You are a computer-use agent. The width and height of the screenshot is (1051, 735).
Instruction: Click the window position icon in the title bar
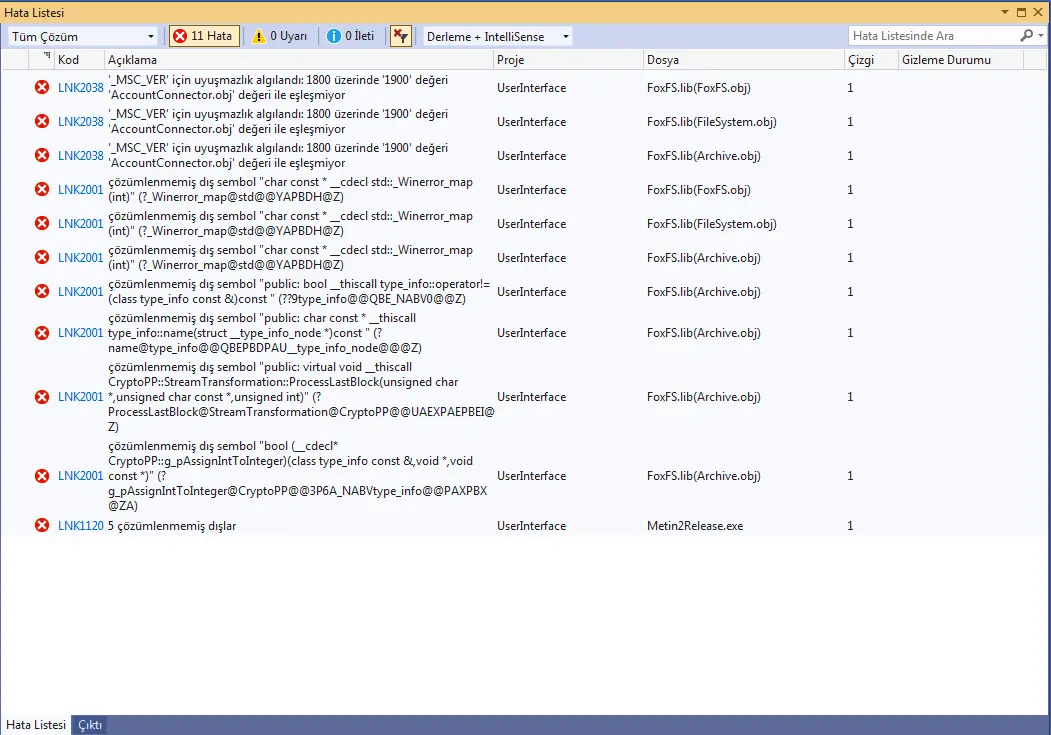[x=1019, y=12]
